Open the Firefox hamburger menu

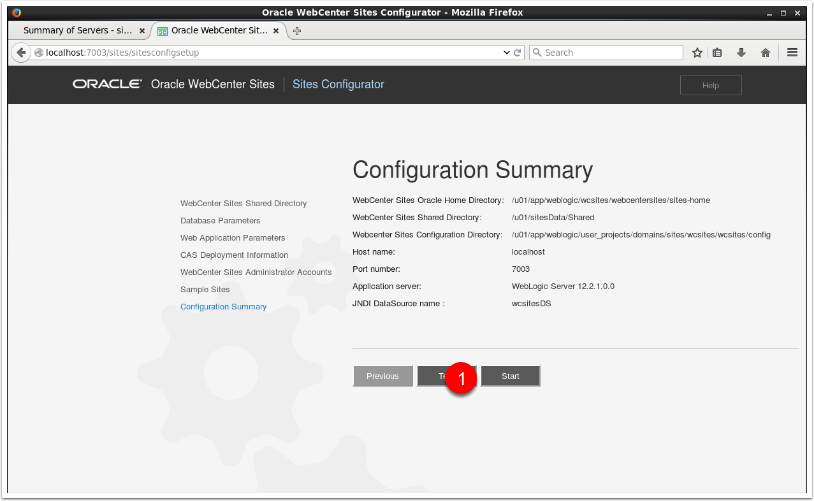[792, 52]
